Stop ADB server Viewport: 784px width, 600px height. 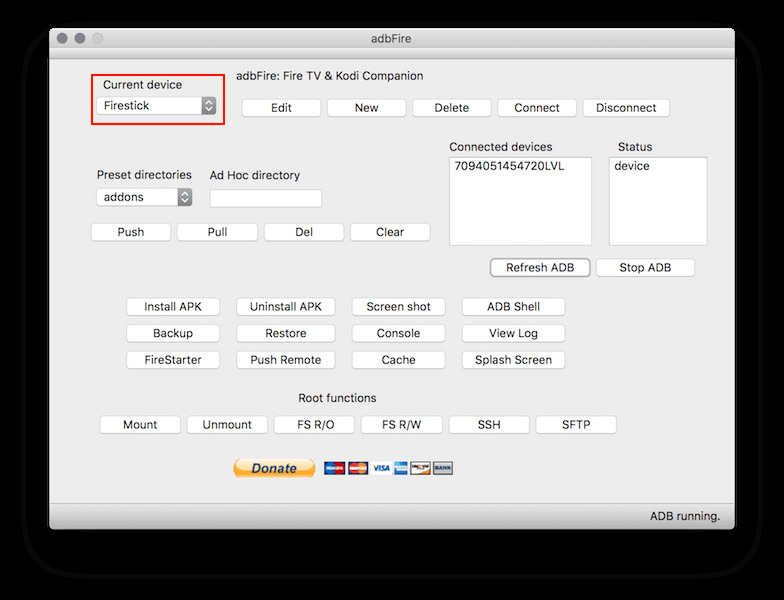(645, 268)
